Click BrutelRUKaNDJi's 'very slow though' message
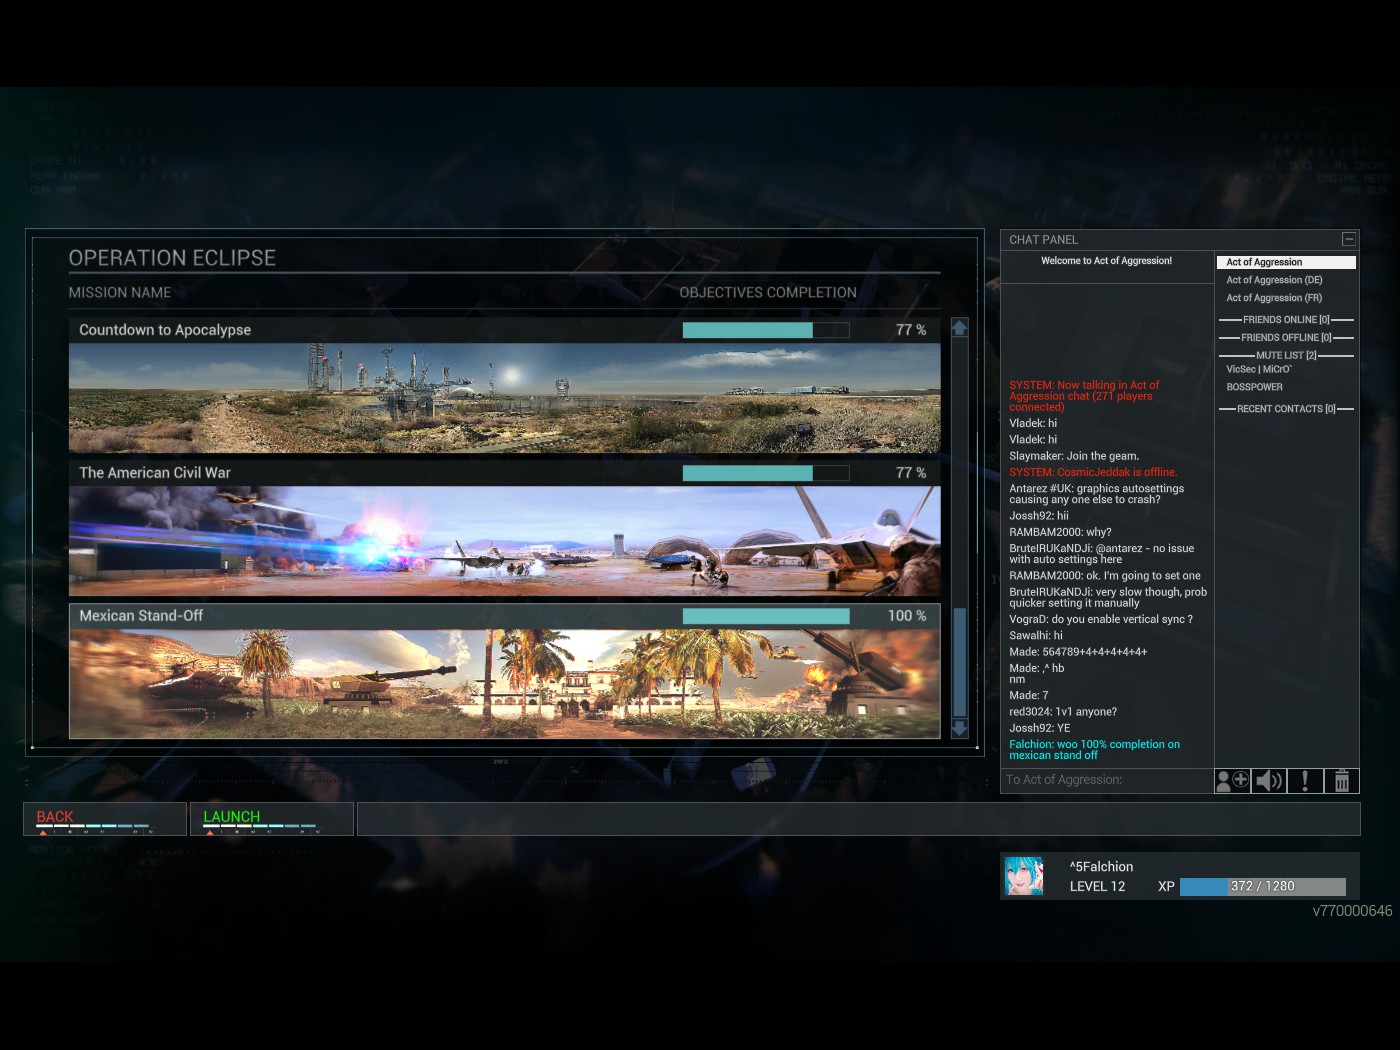1400x1050 pixels. pyautogui.click(x=1108, y=598)
